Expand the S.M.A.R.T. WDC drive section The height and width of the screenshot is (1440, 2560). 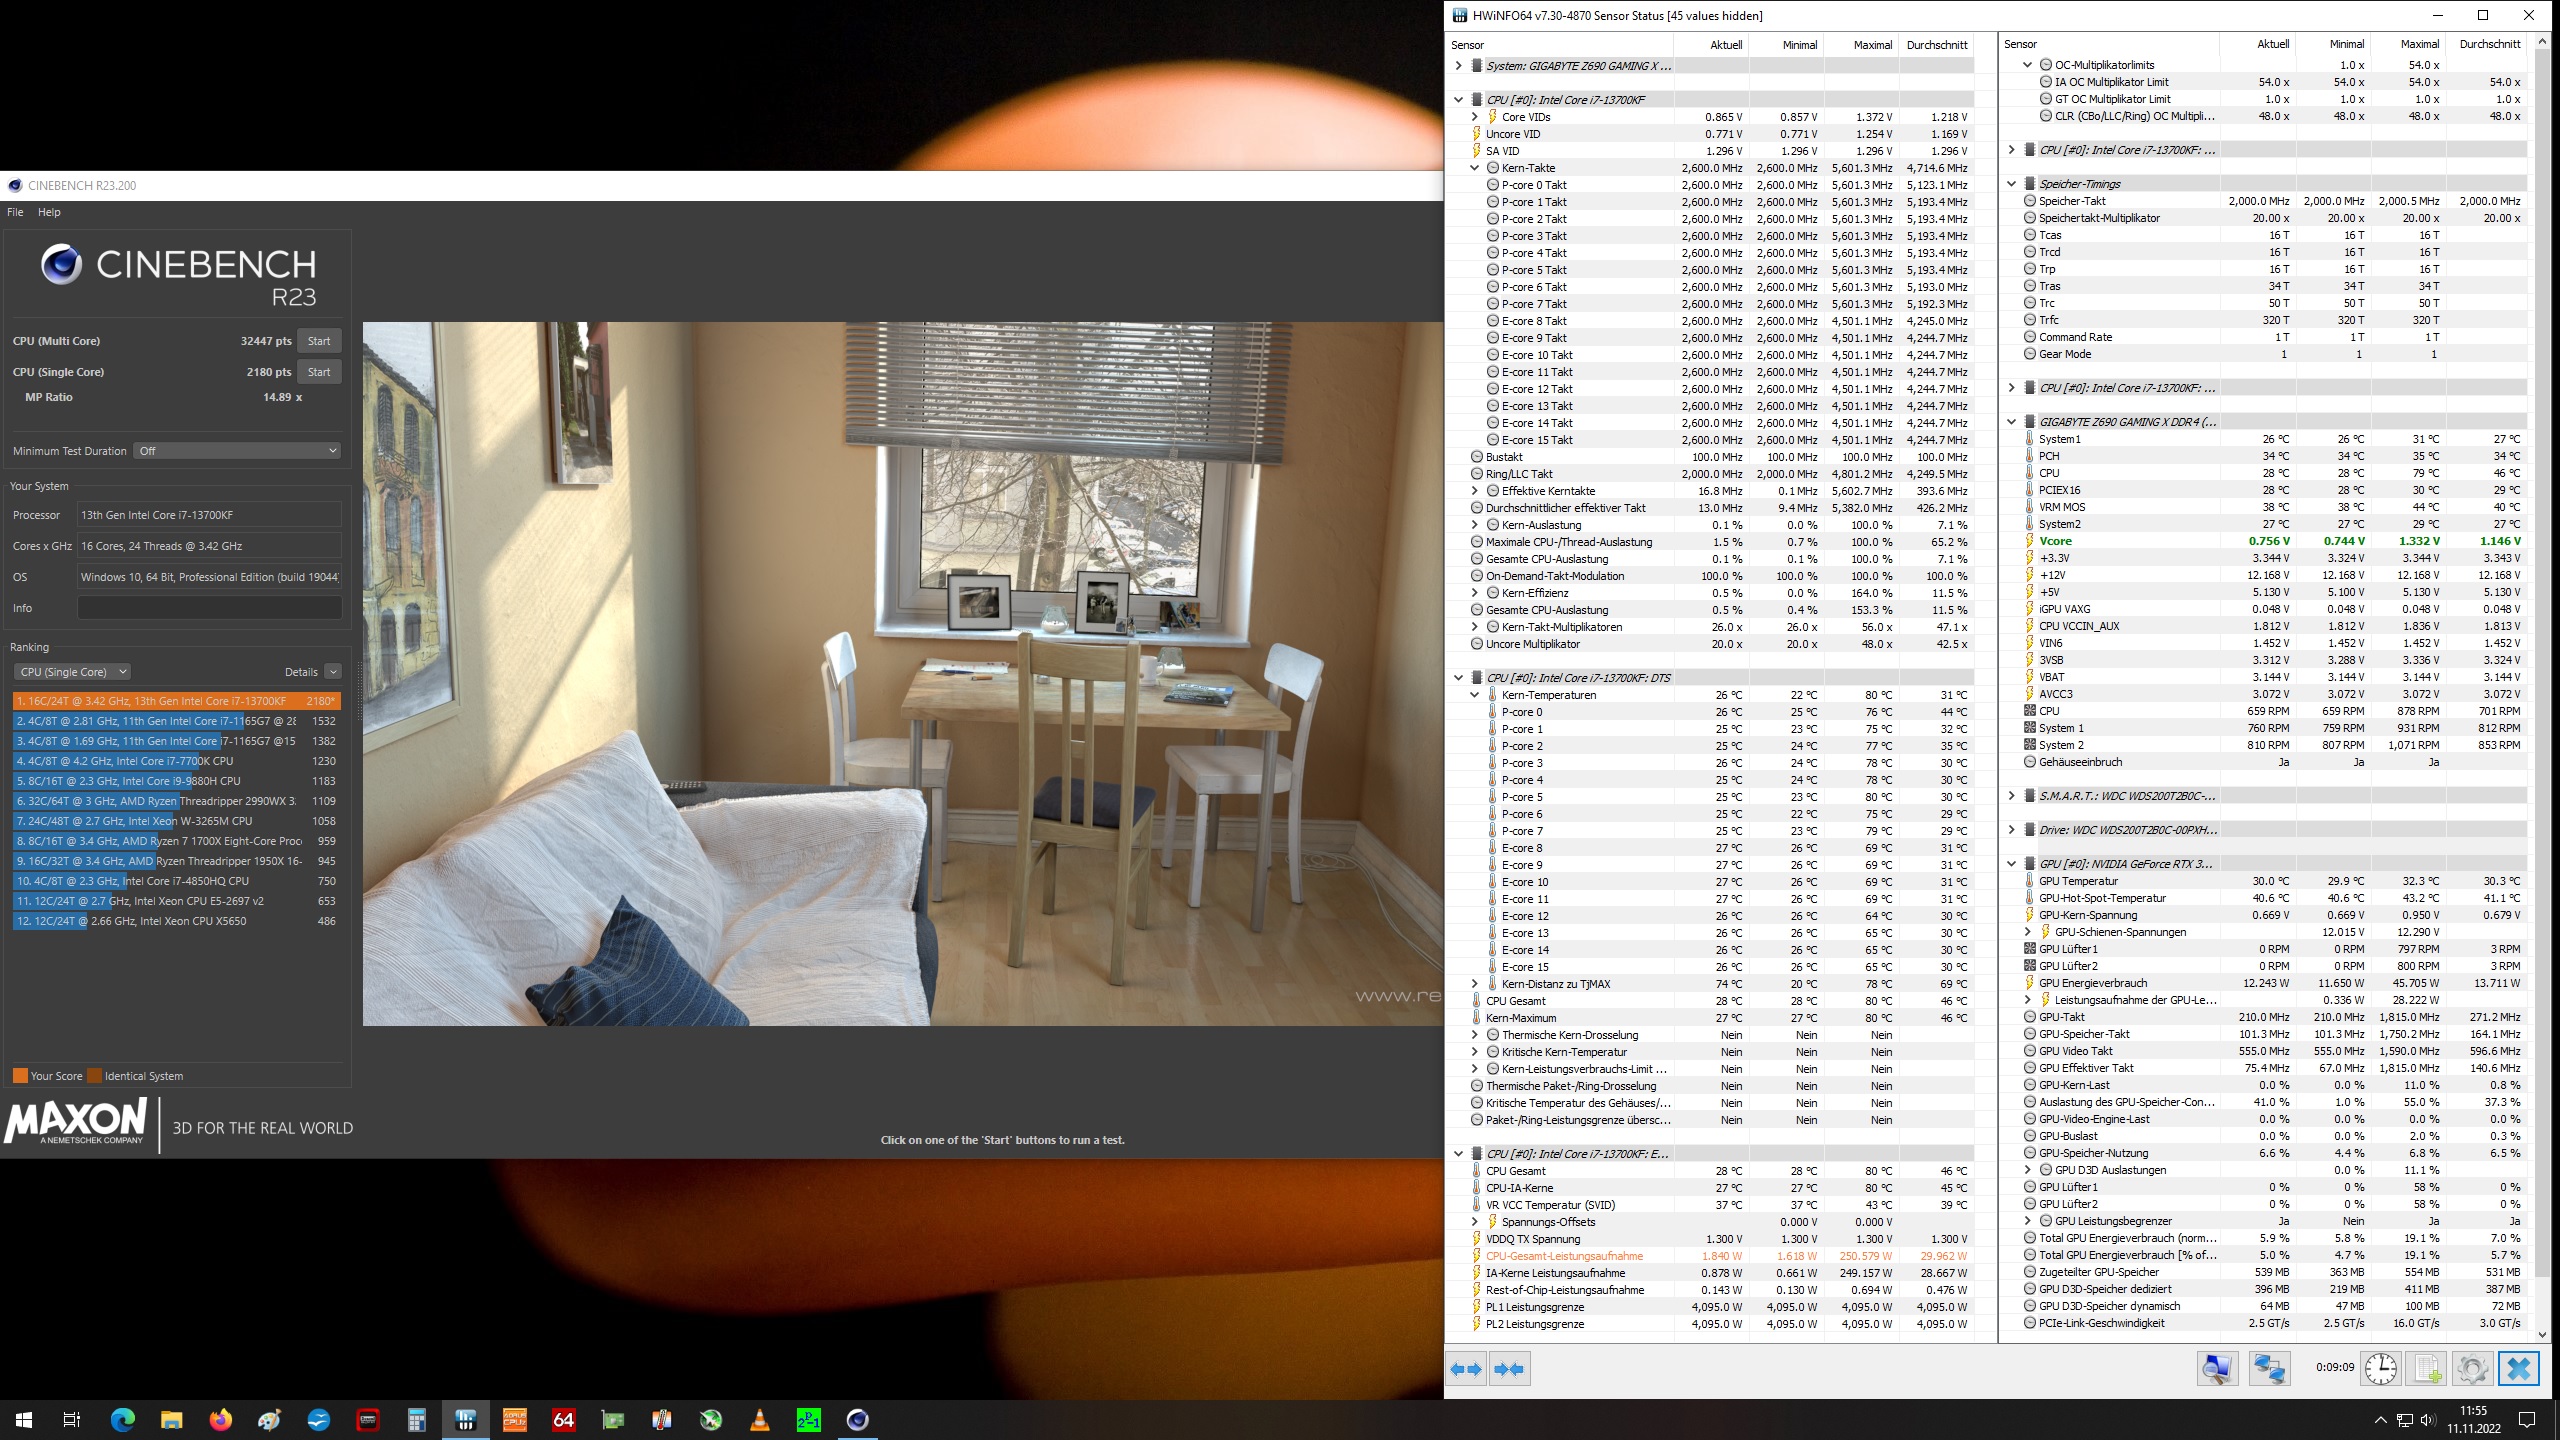coord(2013,795)
